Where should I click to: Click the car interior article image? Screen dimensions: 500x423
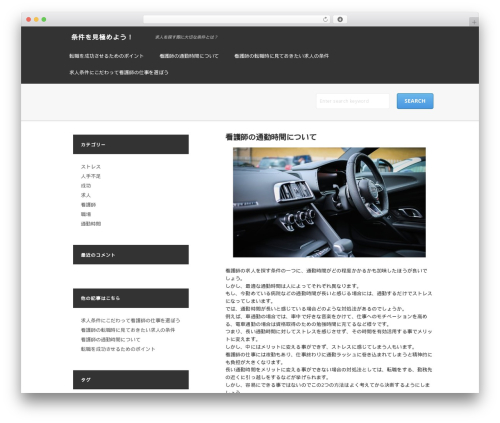(x=329, y=202)
